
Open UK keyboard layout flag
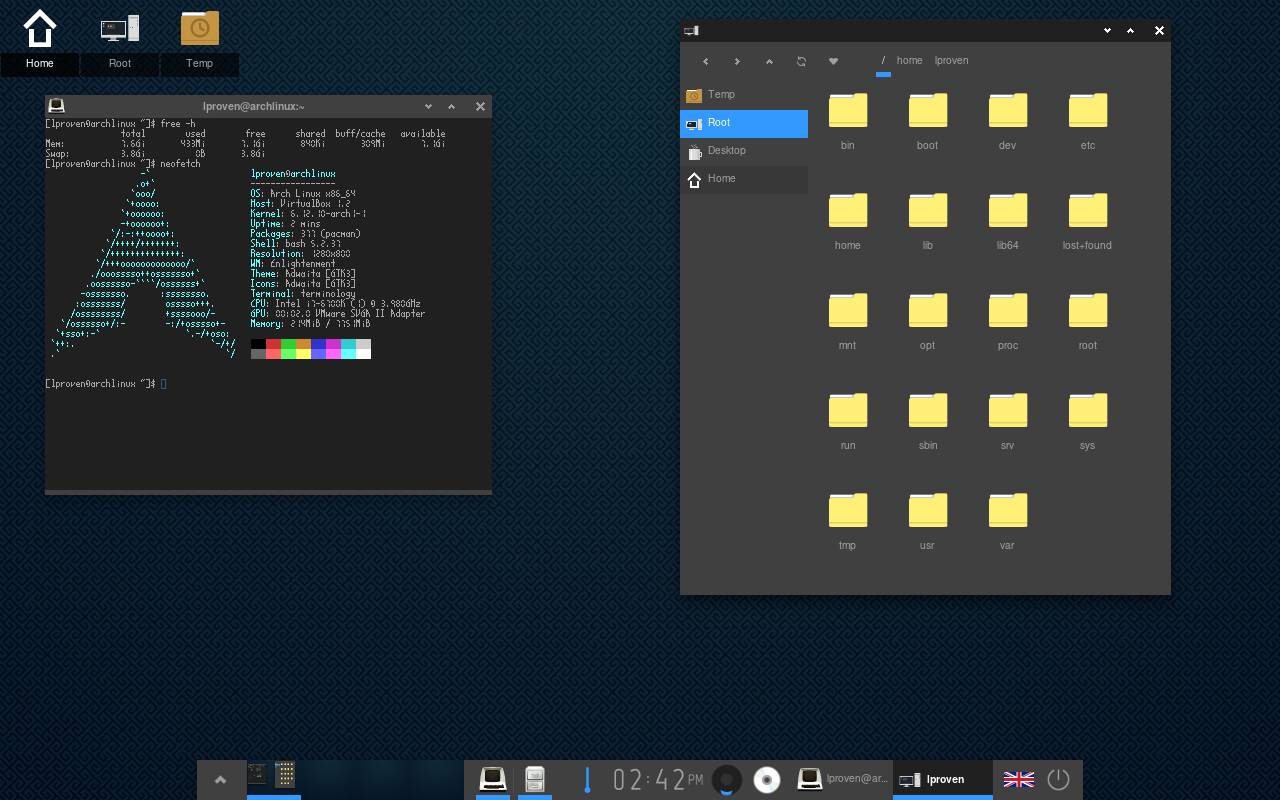[1019, 780]
